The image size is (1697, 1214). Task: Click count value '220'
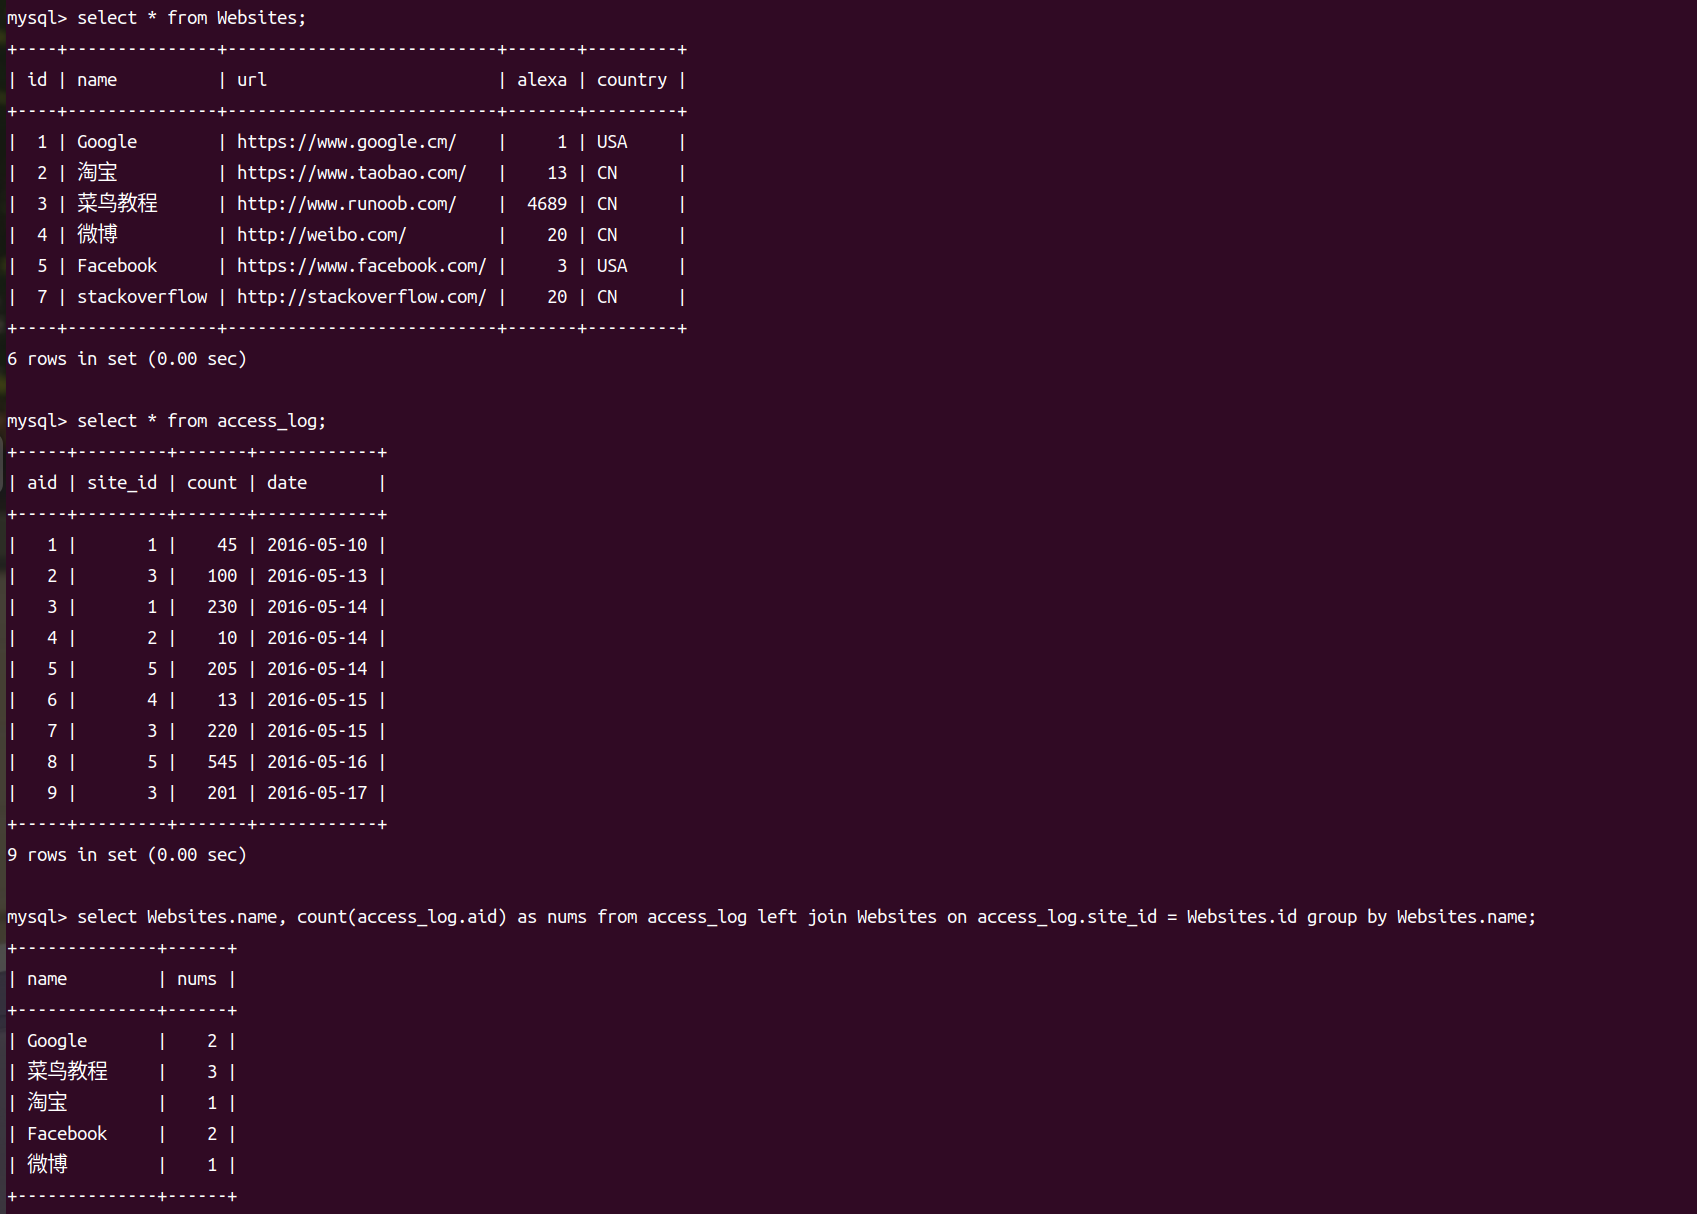pyautogui.click(x=222, y=731)
